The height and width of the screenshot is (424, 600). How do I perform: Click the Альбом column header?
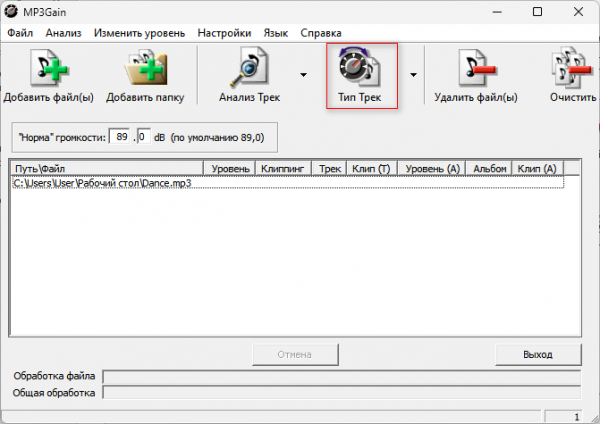tap(489, 169)
